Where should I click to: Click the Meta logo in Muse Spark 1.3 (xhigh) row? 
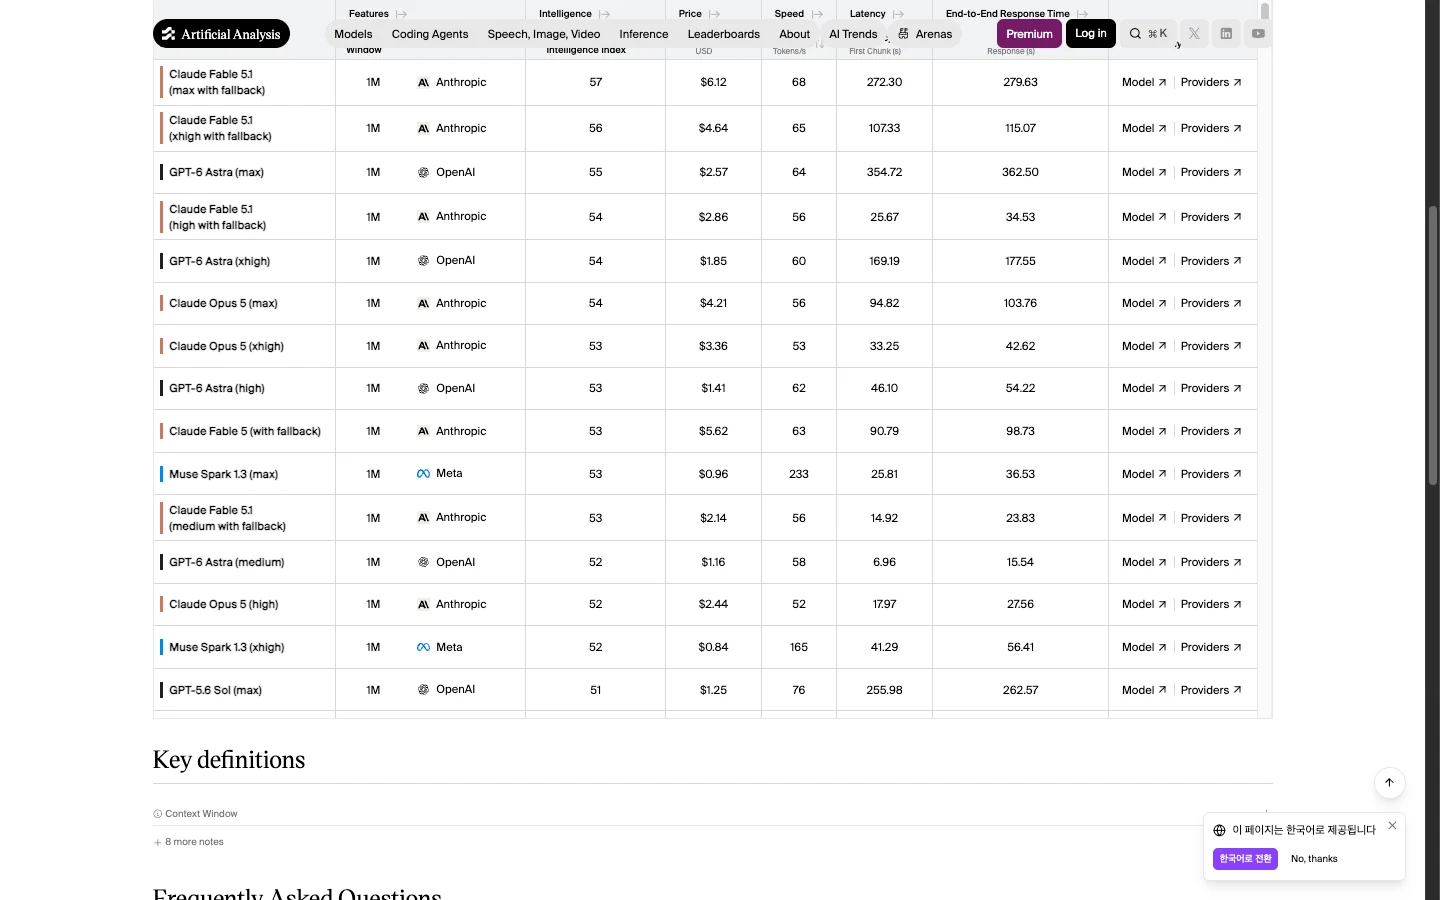(423, 647)
